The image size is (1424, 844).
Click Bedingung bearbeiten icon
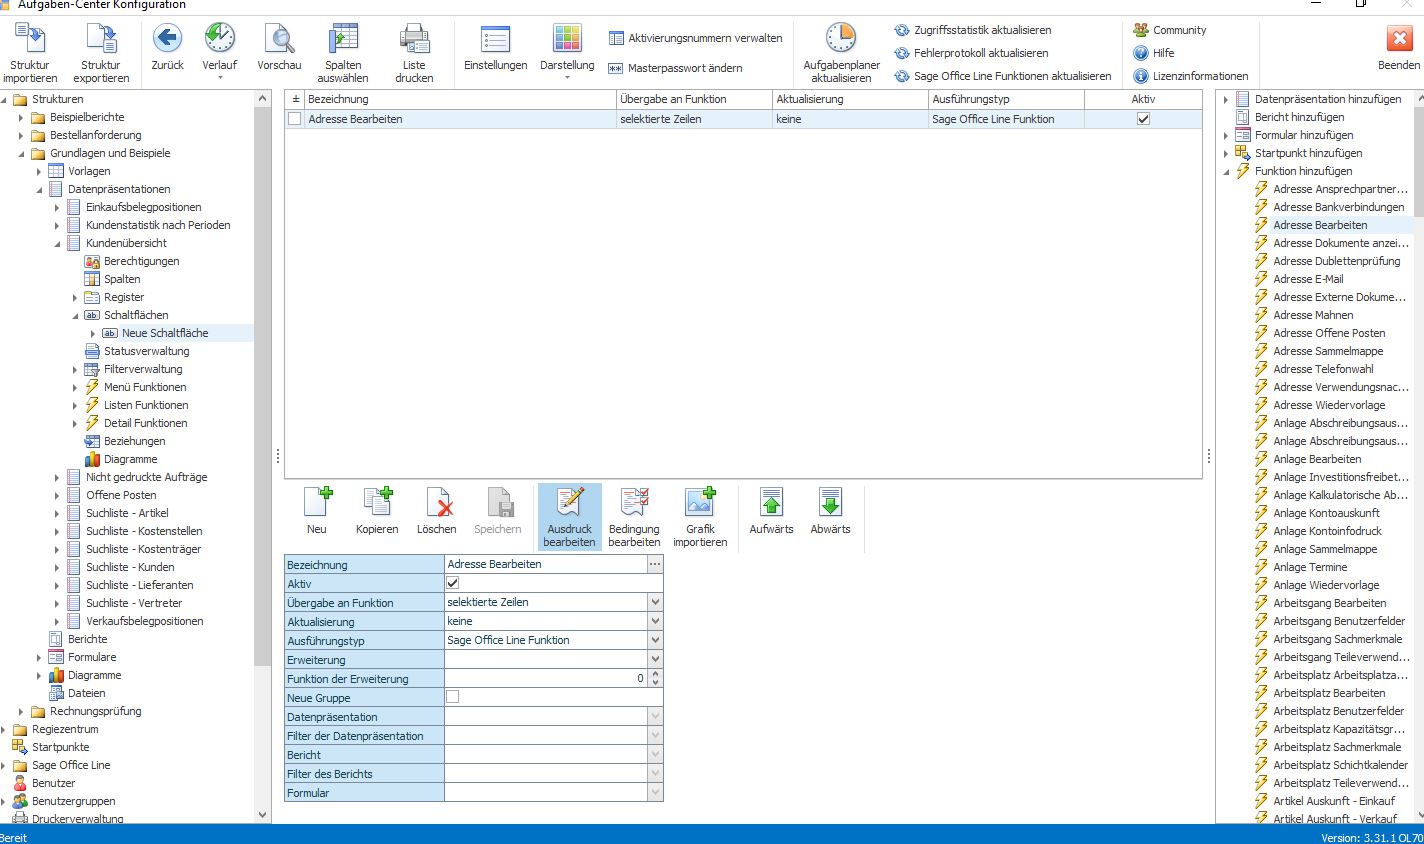tap(634, 502)
